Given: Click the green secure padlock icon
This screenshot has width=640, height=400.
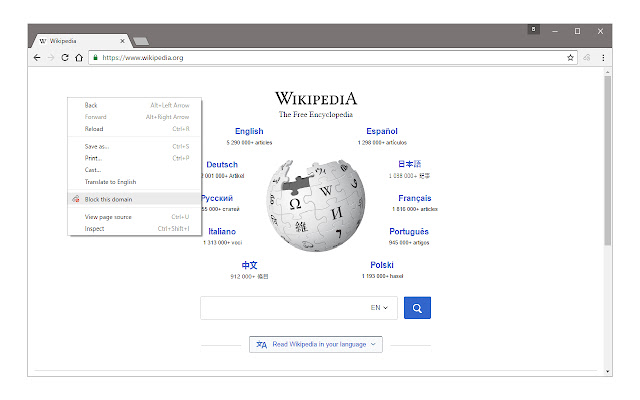Looking at the screenshot, I should pos(95,58).
